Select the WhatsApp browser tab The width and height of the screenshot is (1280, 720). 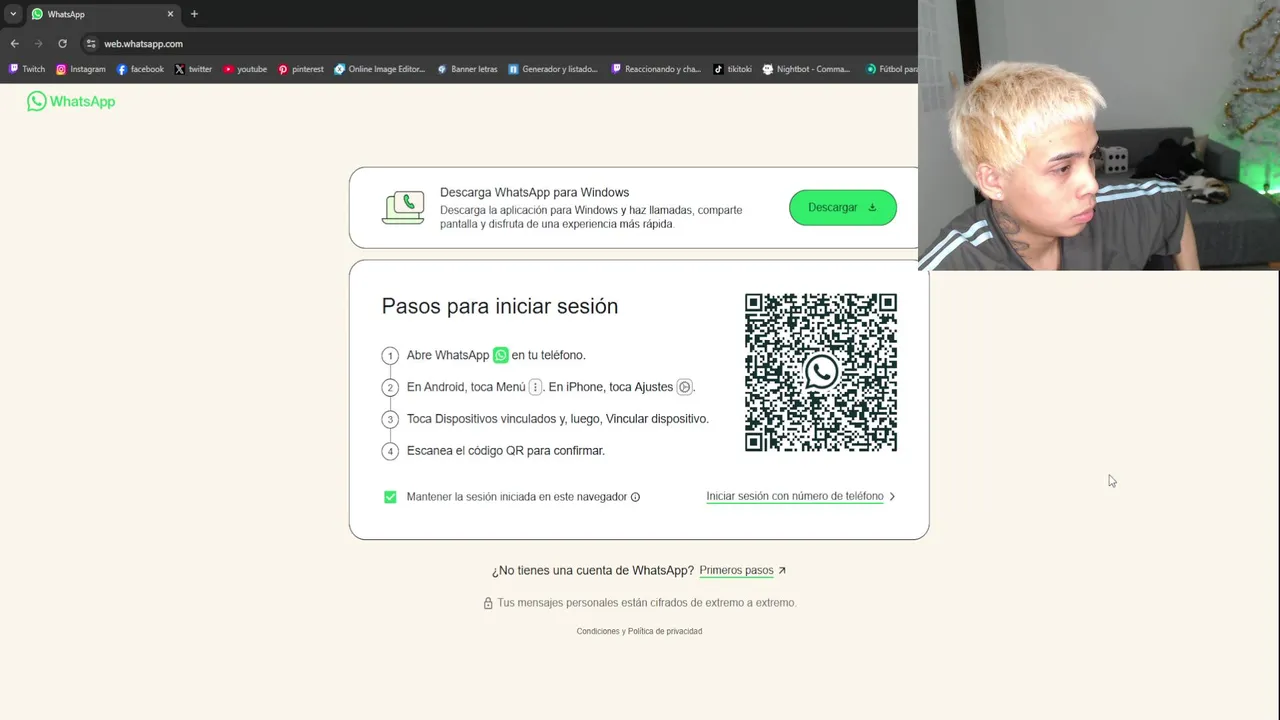102,14
